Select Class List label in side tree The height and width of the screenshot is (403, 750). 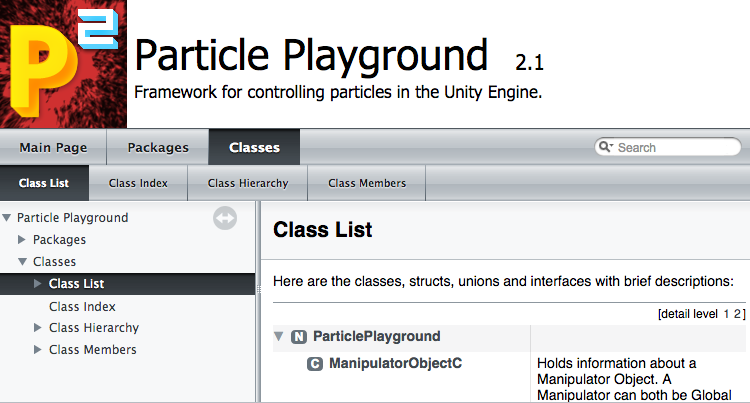tap(77, 283)
